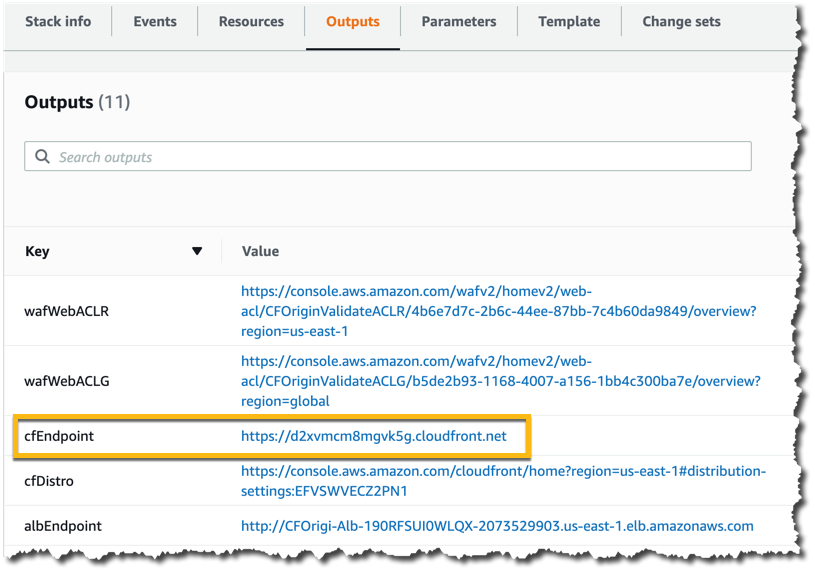
Task: Select the wafWebACLG key cell
Action: (x=67, y=381)
